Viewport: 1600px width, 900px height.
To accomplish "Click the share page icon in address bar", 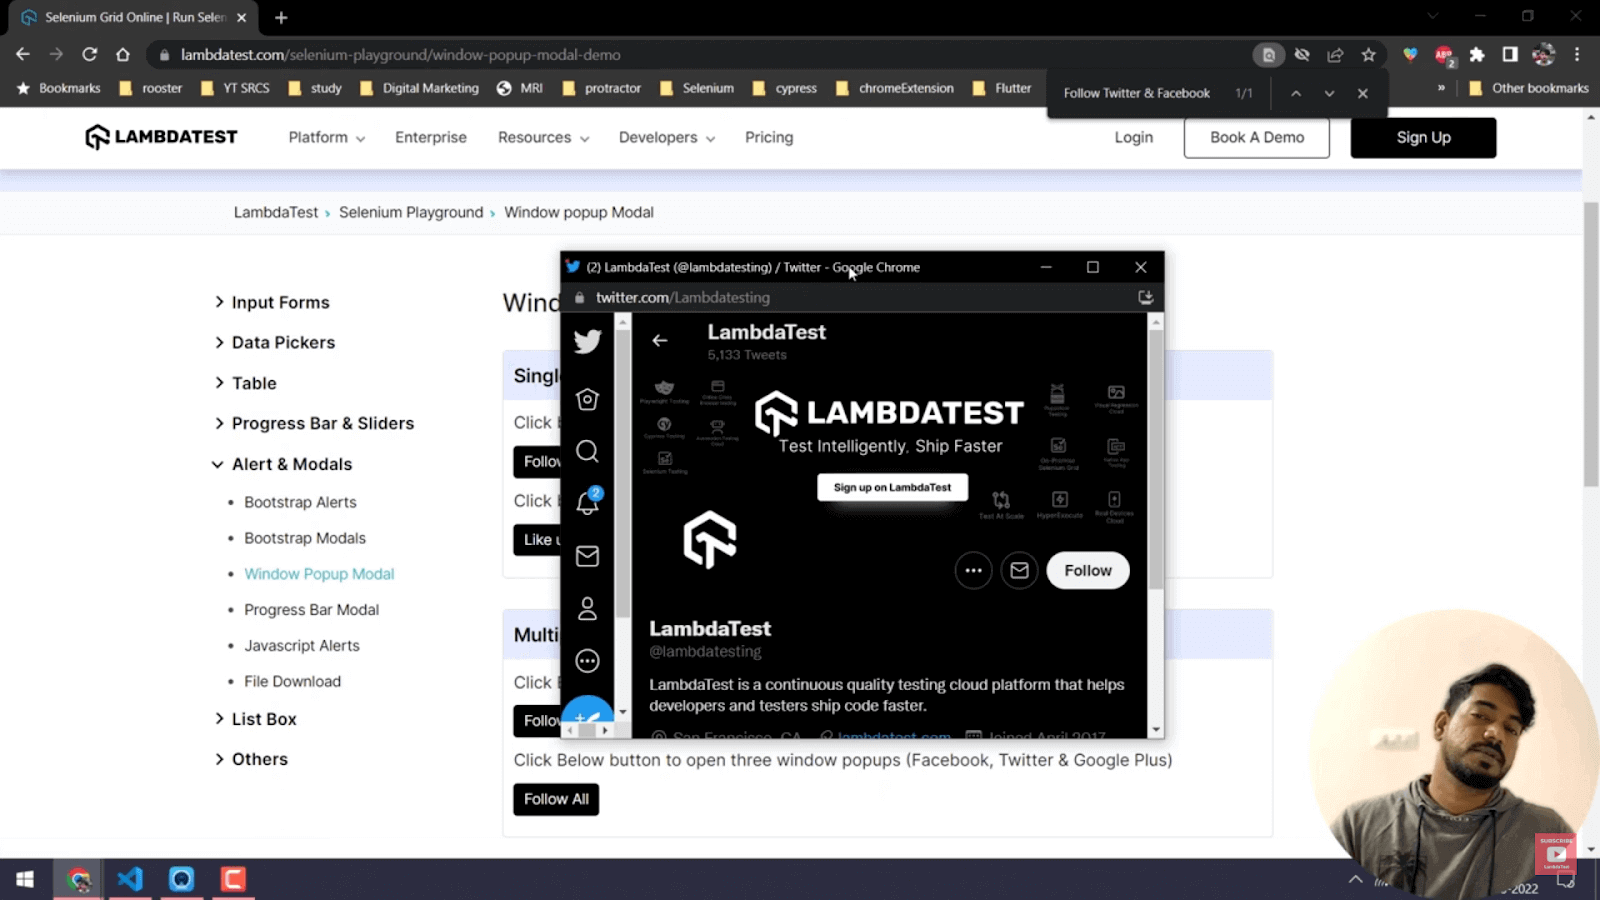I will click(x=1335, y=55).
